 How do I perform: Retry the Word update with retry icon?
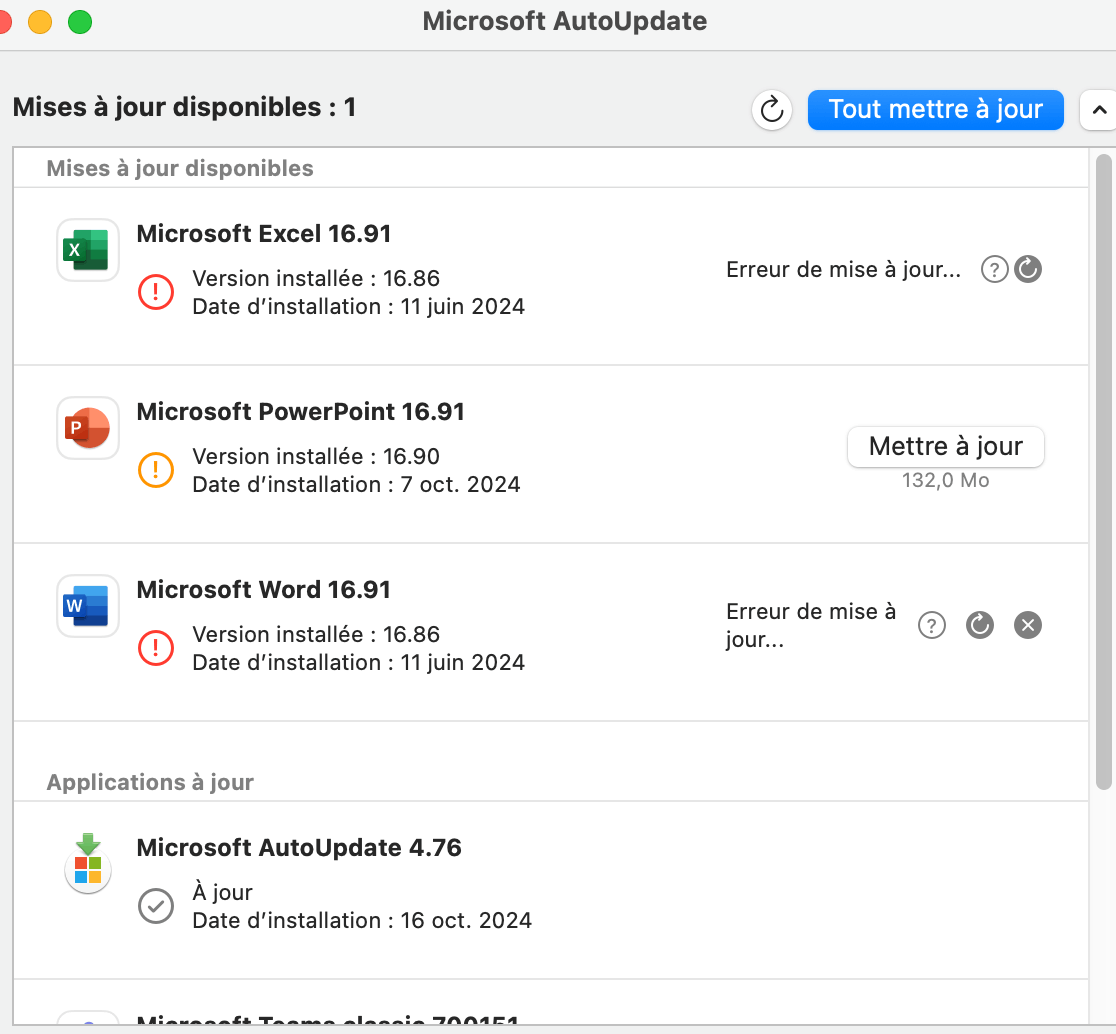(980, 626)
